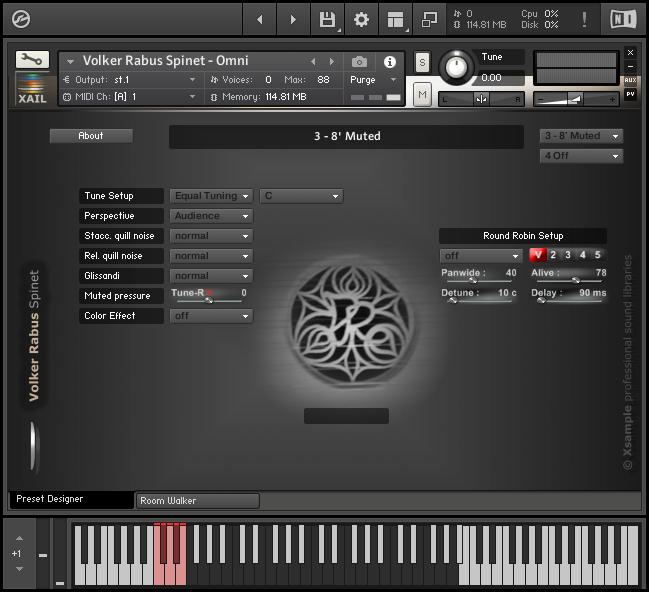Image resolution: width=649 pixels, height=592 pixels.
Task: Click the minimized view icon
Action: click(x=429, y=19)
